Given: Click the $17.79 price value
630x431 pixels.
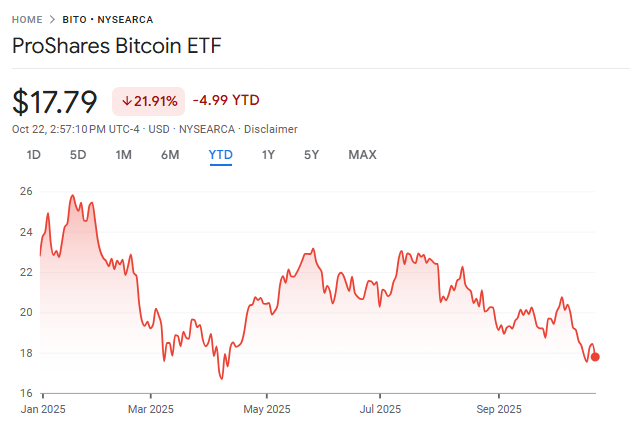Looking at the screenshot, I should point(55,101).
